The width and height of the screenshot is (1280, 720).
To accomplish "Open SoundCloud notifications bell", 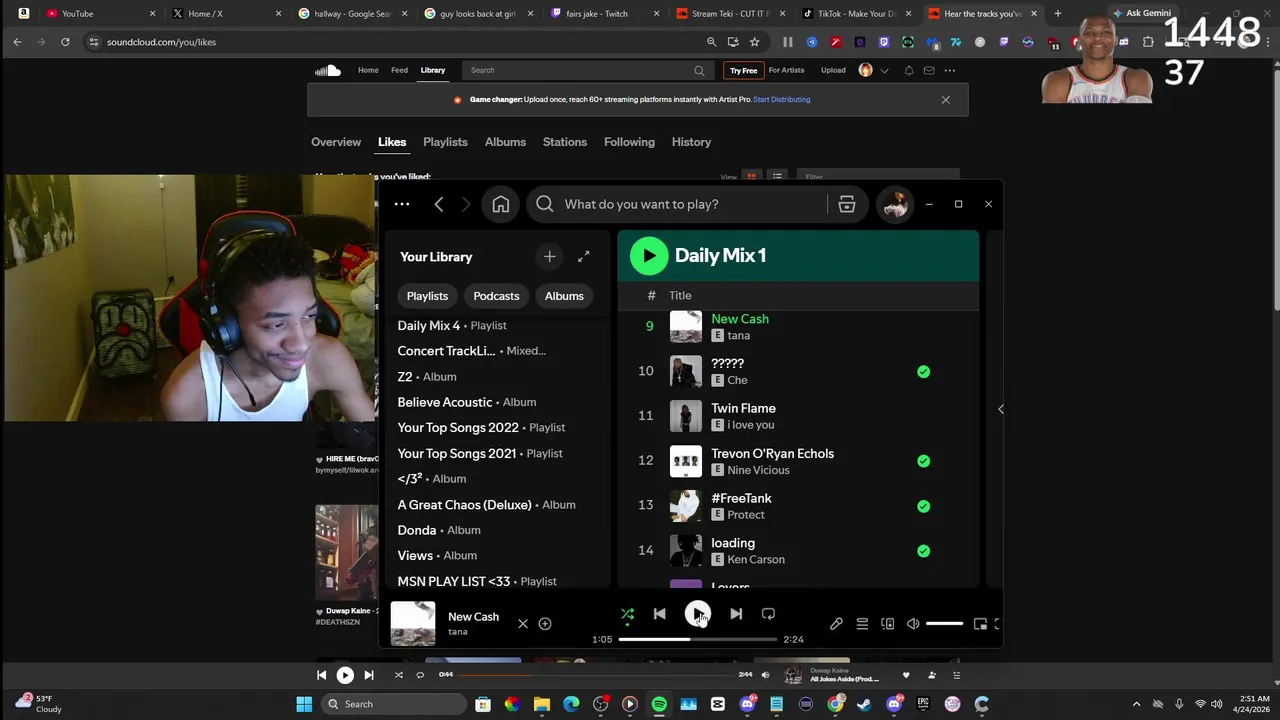I will tap(909, 70).
